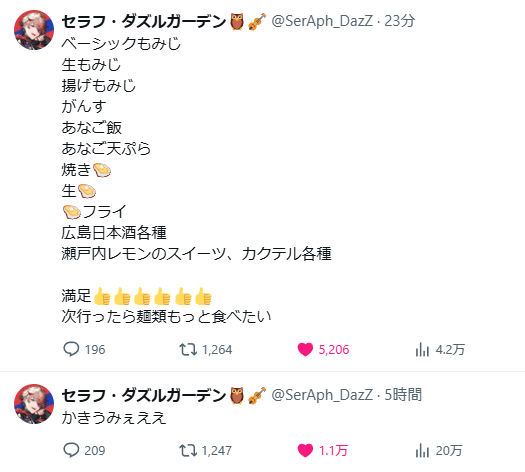The width and height of the screenshot is (525, 472).
Task: Click retweet icon with 1,247 count
Action: [x=188, y=450]
